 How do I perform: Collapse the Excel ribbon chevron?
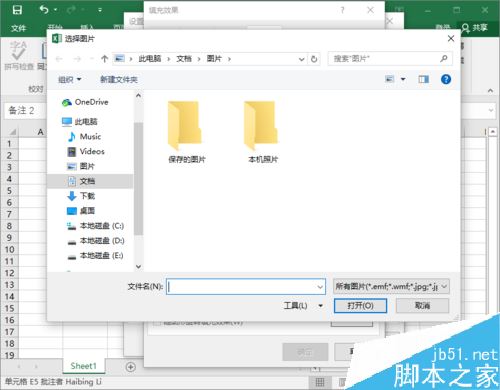[490, 91]
